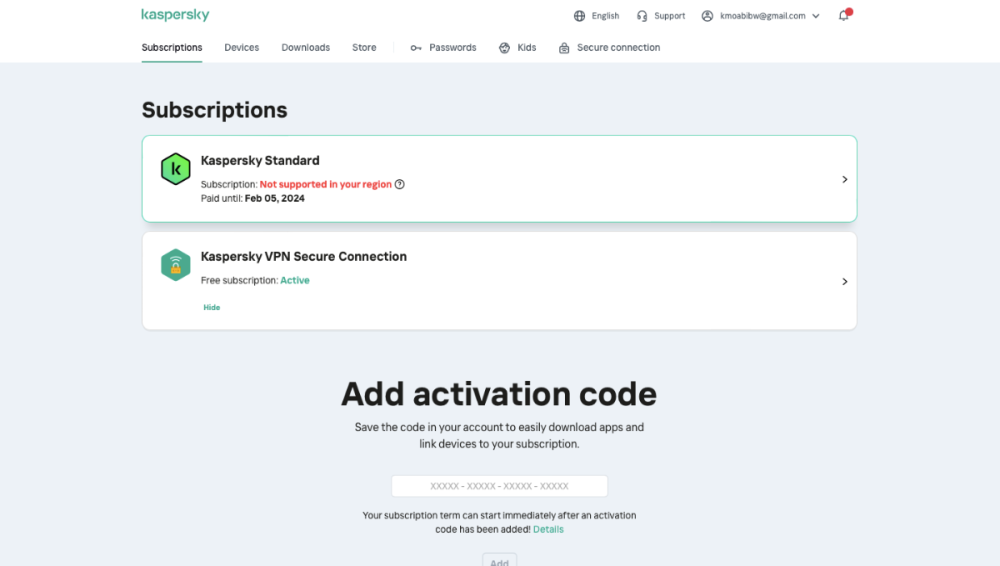
Task: Open Secure connection from the navigation
Action: click(x=609, y=48)
